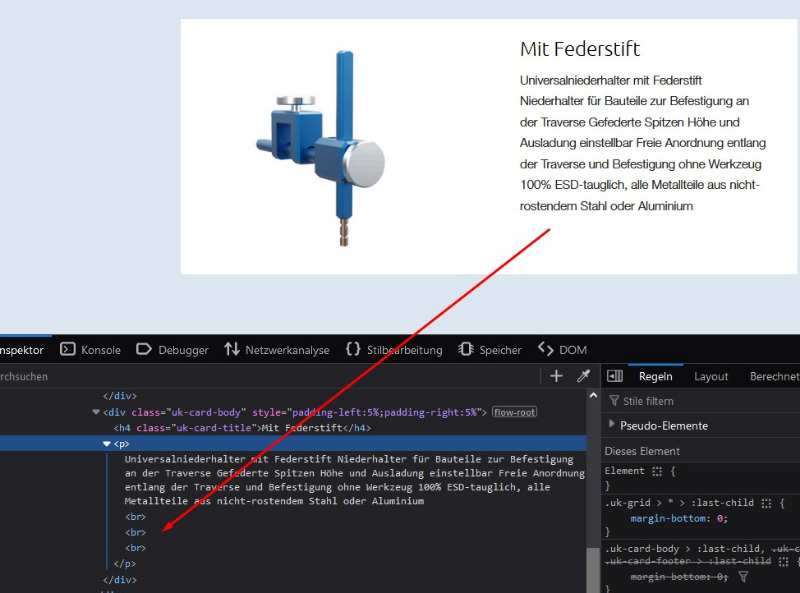Click the filter funnel beside overridden margin-bottom
Image resolution: width=800 pixels, height=593 pixels.
(x=743, y=577)
